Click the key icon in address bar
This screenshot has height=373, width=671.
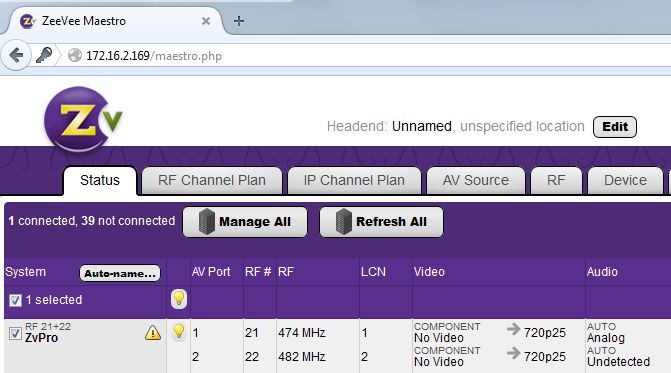pos(44,55)
